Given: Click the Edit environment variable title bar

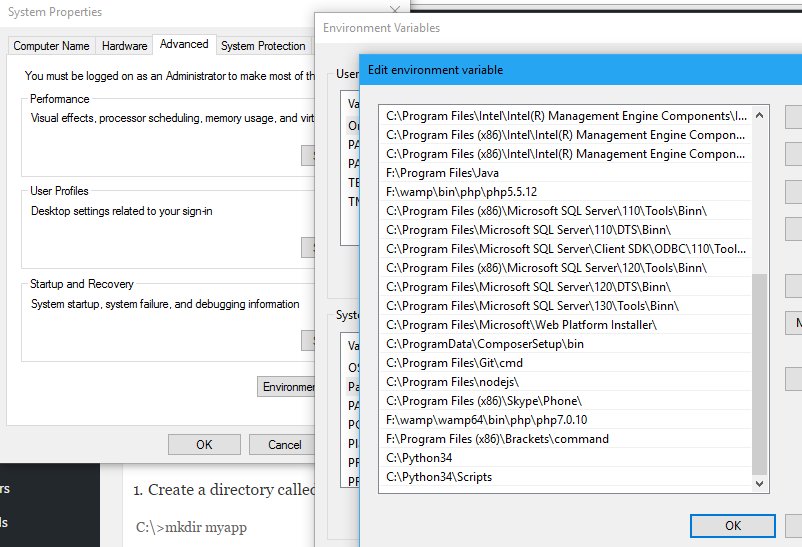Looking at the screenshot, I should click(x=581, y=70).
